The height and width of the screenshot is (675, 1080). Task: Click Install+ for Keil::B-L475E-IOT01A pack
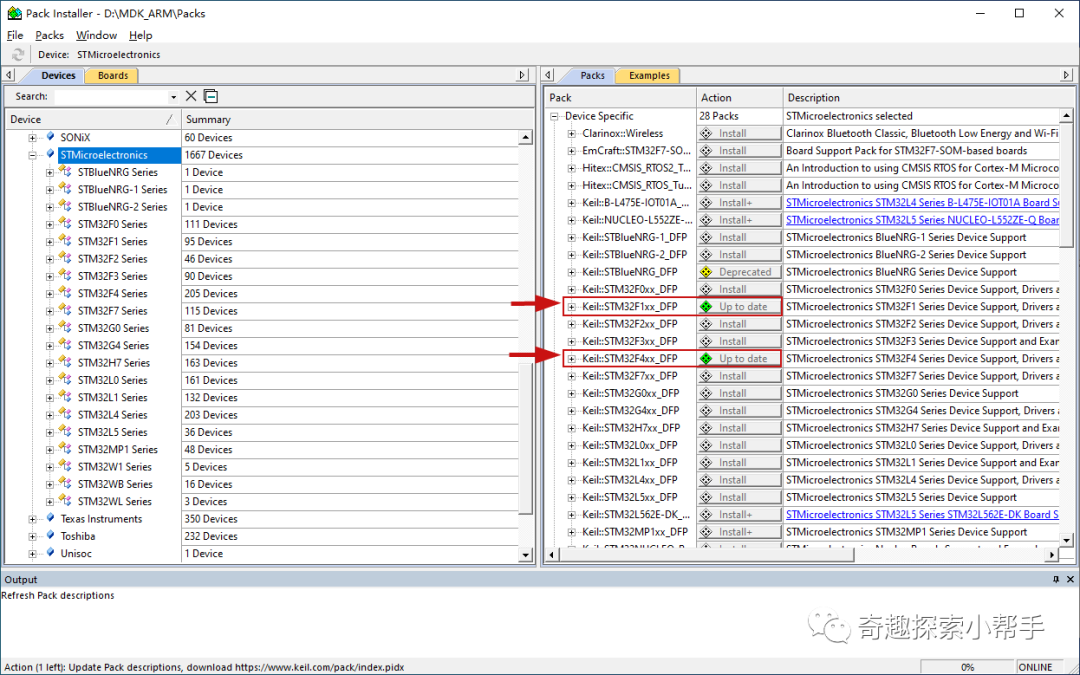coord(739,202)
